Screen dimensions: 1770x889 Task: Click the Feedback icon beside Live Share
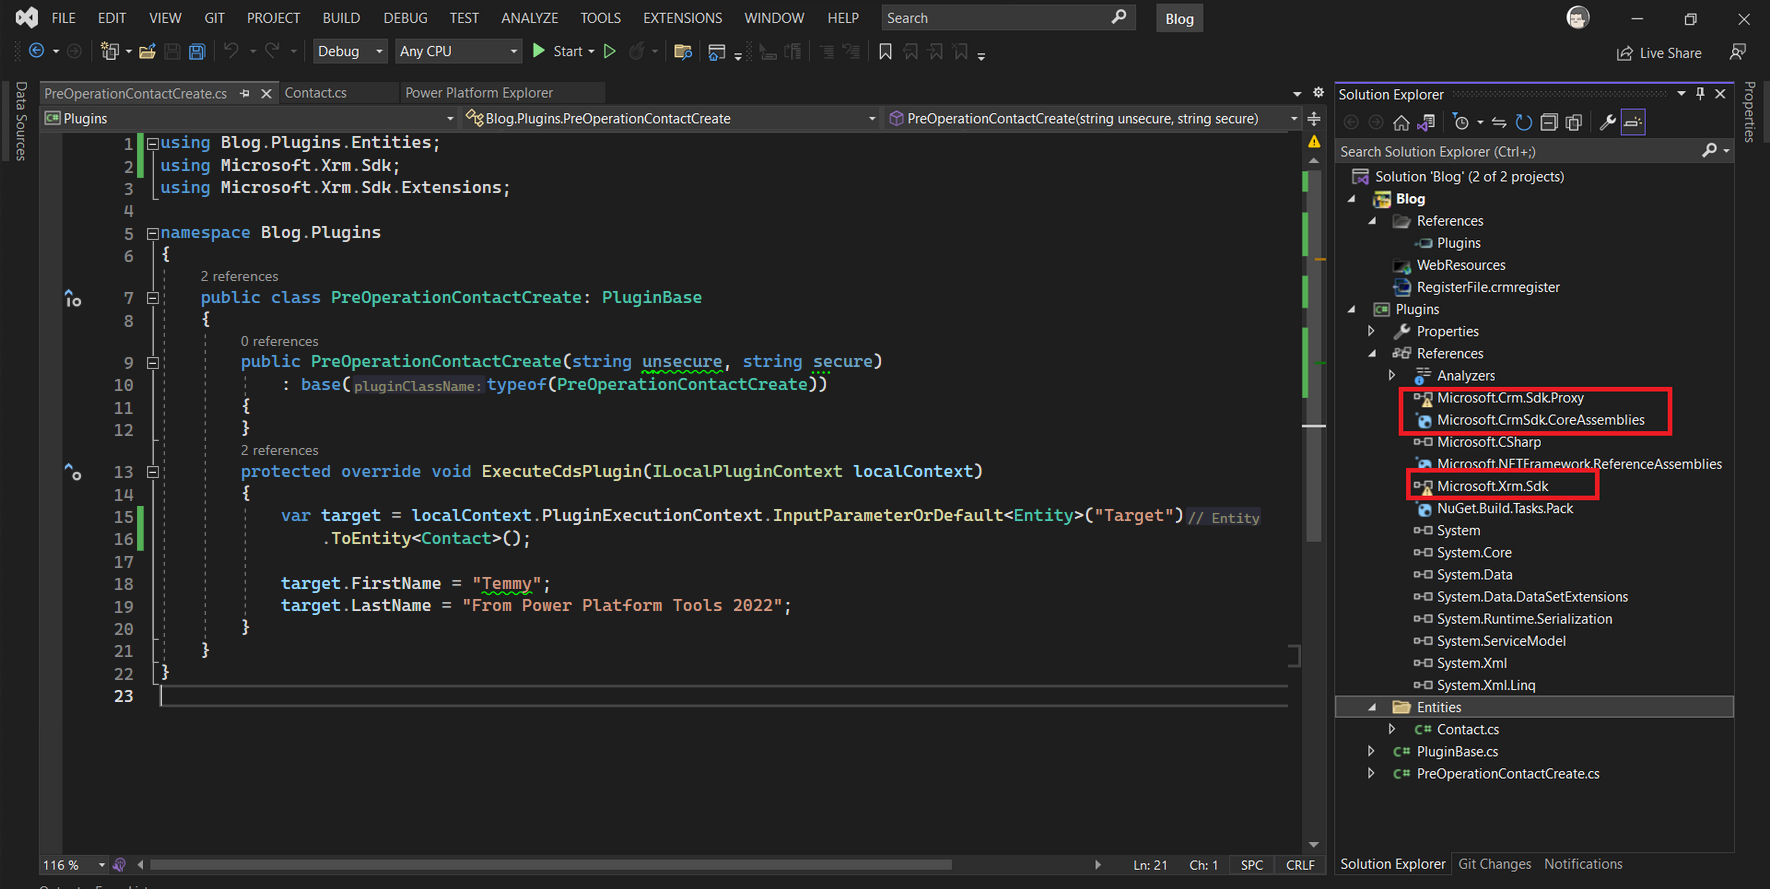(x=1738, y=52)
